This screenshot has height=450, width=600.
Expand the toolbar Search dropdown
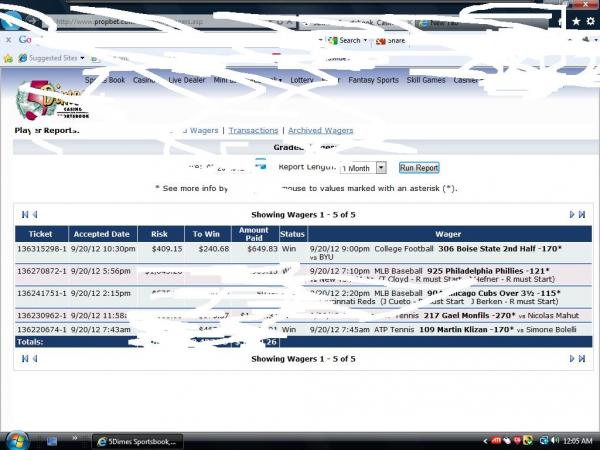coord(366,41)
